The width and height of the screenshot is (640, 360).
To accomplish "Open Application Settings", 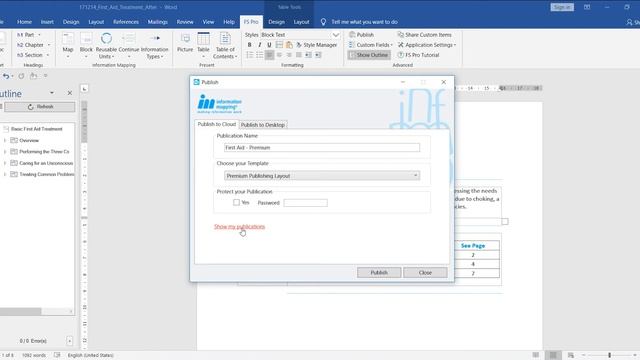I will [x=427, y=45].
